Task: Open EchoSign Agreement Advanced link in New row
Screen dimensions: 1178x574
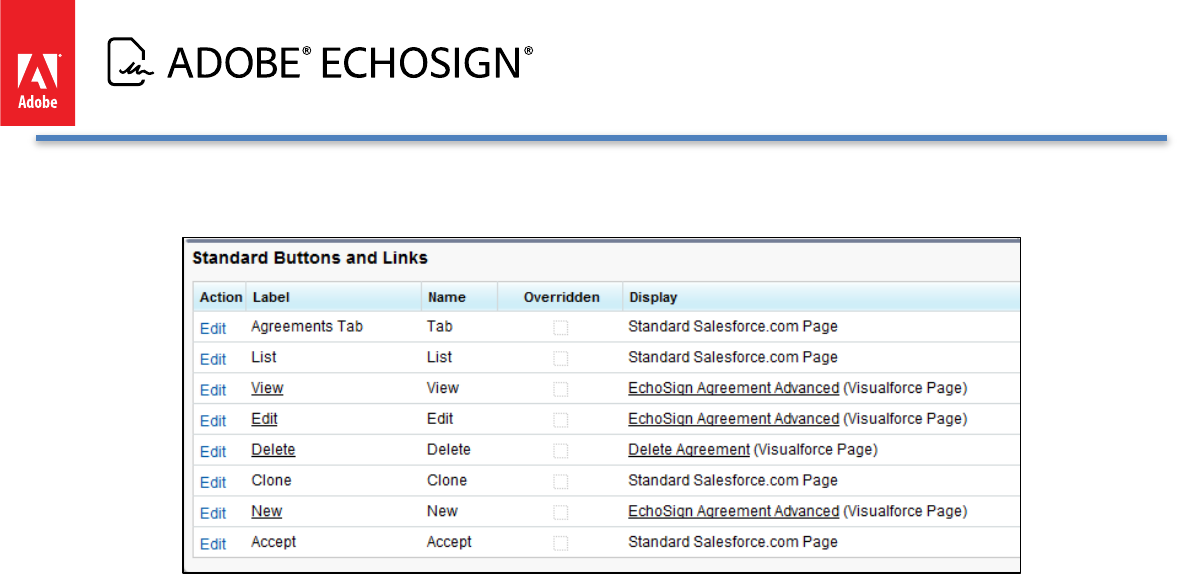Action: point(733,512)
